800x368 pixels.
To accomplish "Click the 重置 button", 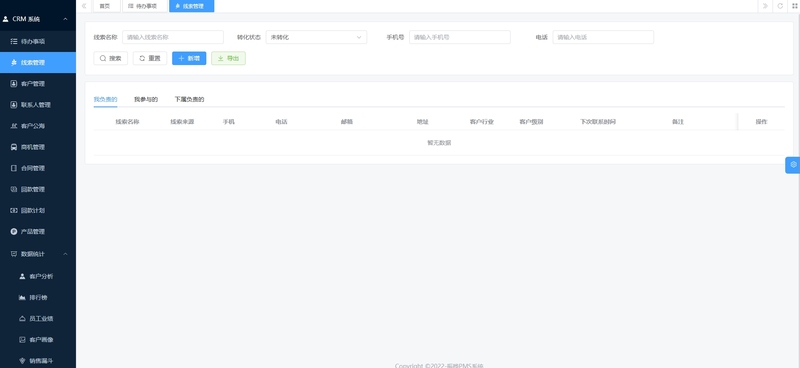I will [150, 58].
